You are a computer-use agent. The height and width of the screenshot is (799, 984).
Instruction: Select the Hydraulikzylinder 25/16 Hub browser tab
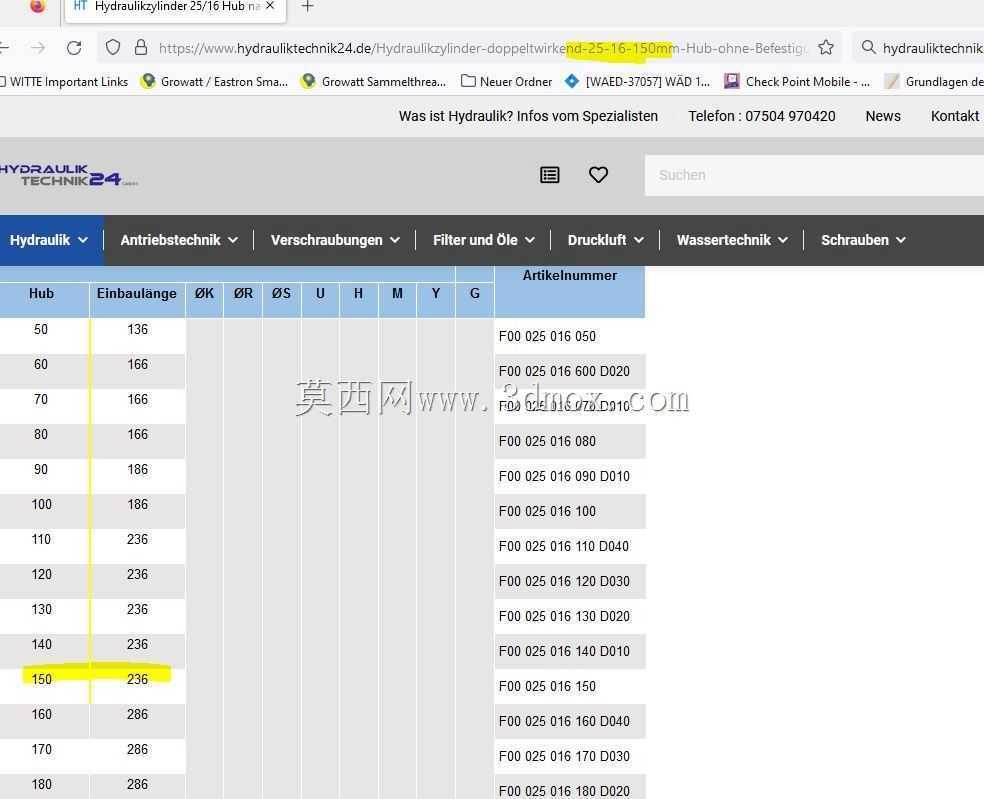[x=176, y=8]
